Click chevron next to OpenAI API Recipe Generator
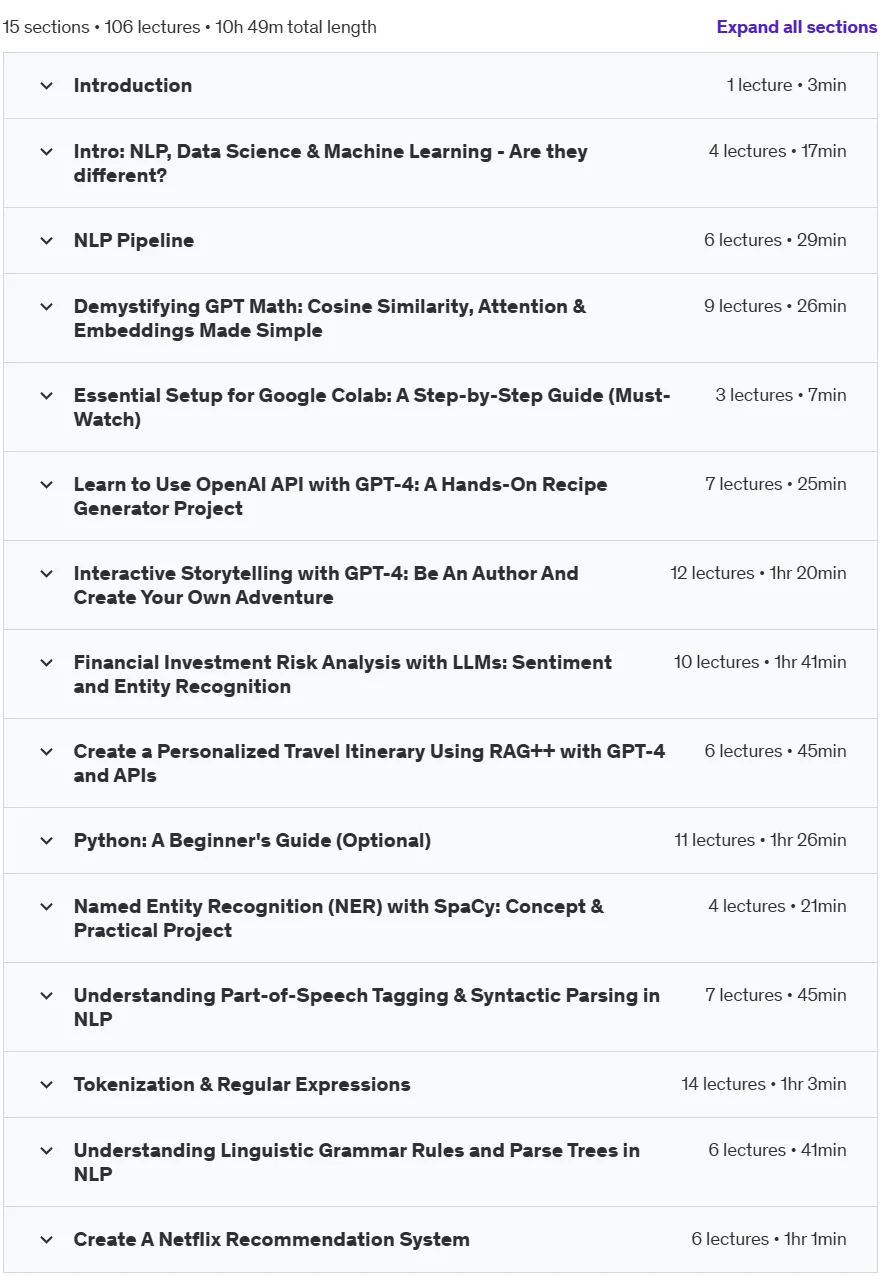This screenshot has height=1276, width=880. [x=46, y=485]
